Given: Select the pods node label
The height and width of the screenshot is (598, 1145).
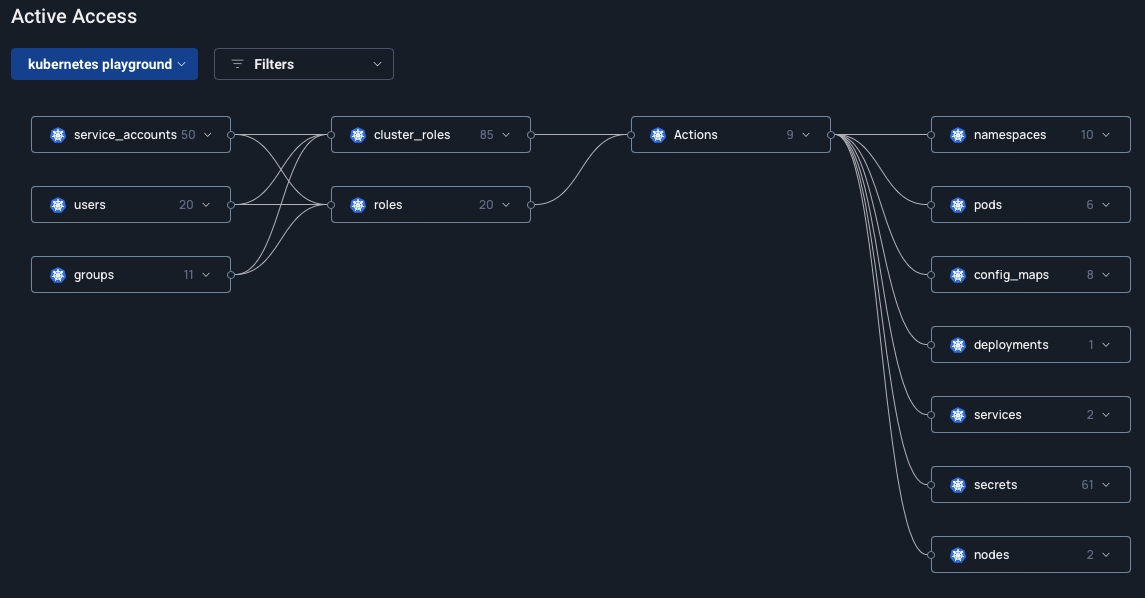Looking at the screenshot, I should point(987,205).
